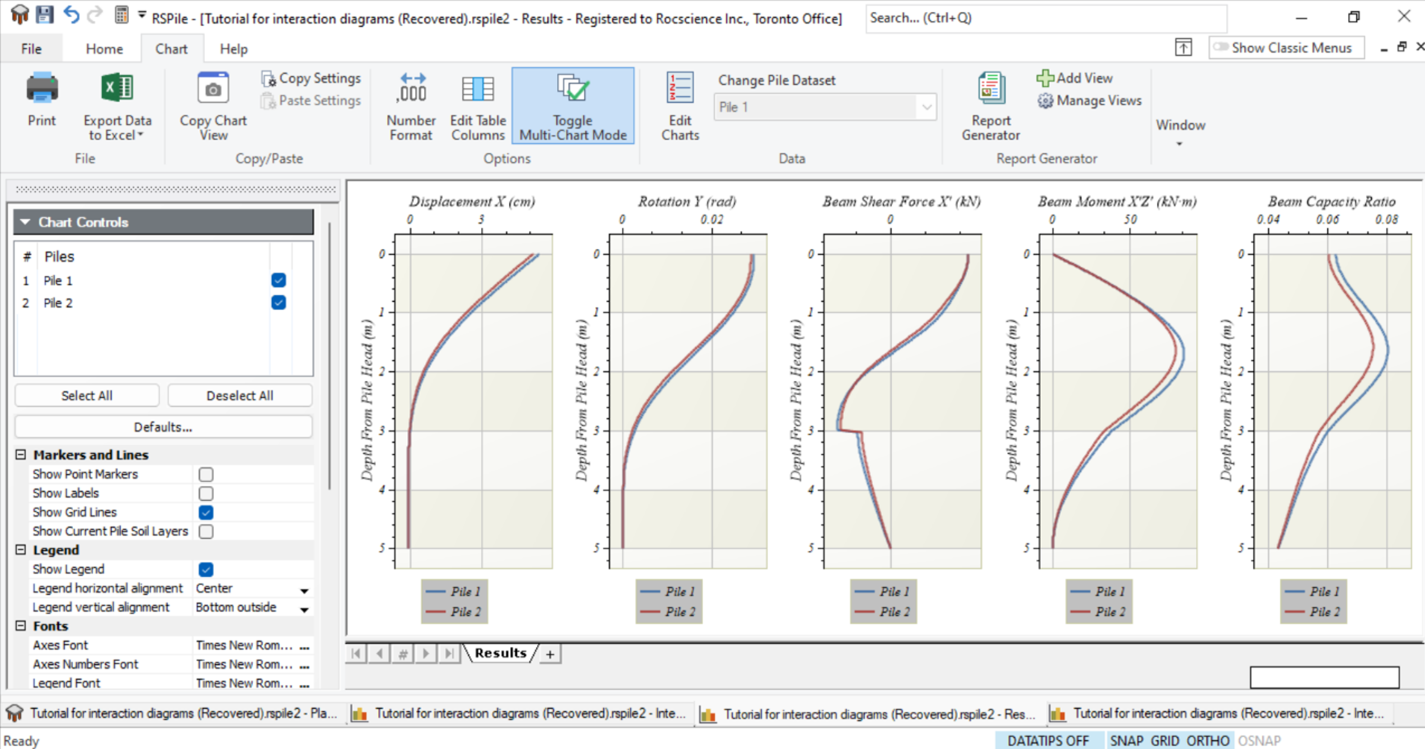Open quick access toolbar customize arrow
The width and height of the screenshot is (1425, 749).
(x=142, y=15)
